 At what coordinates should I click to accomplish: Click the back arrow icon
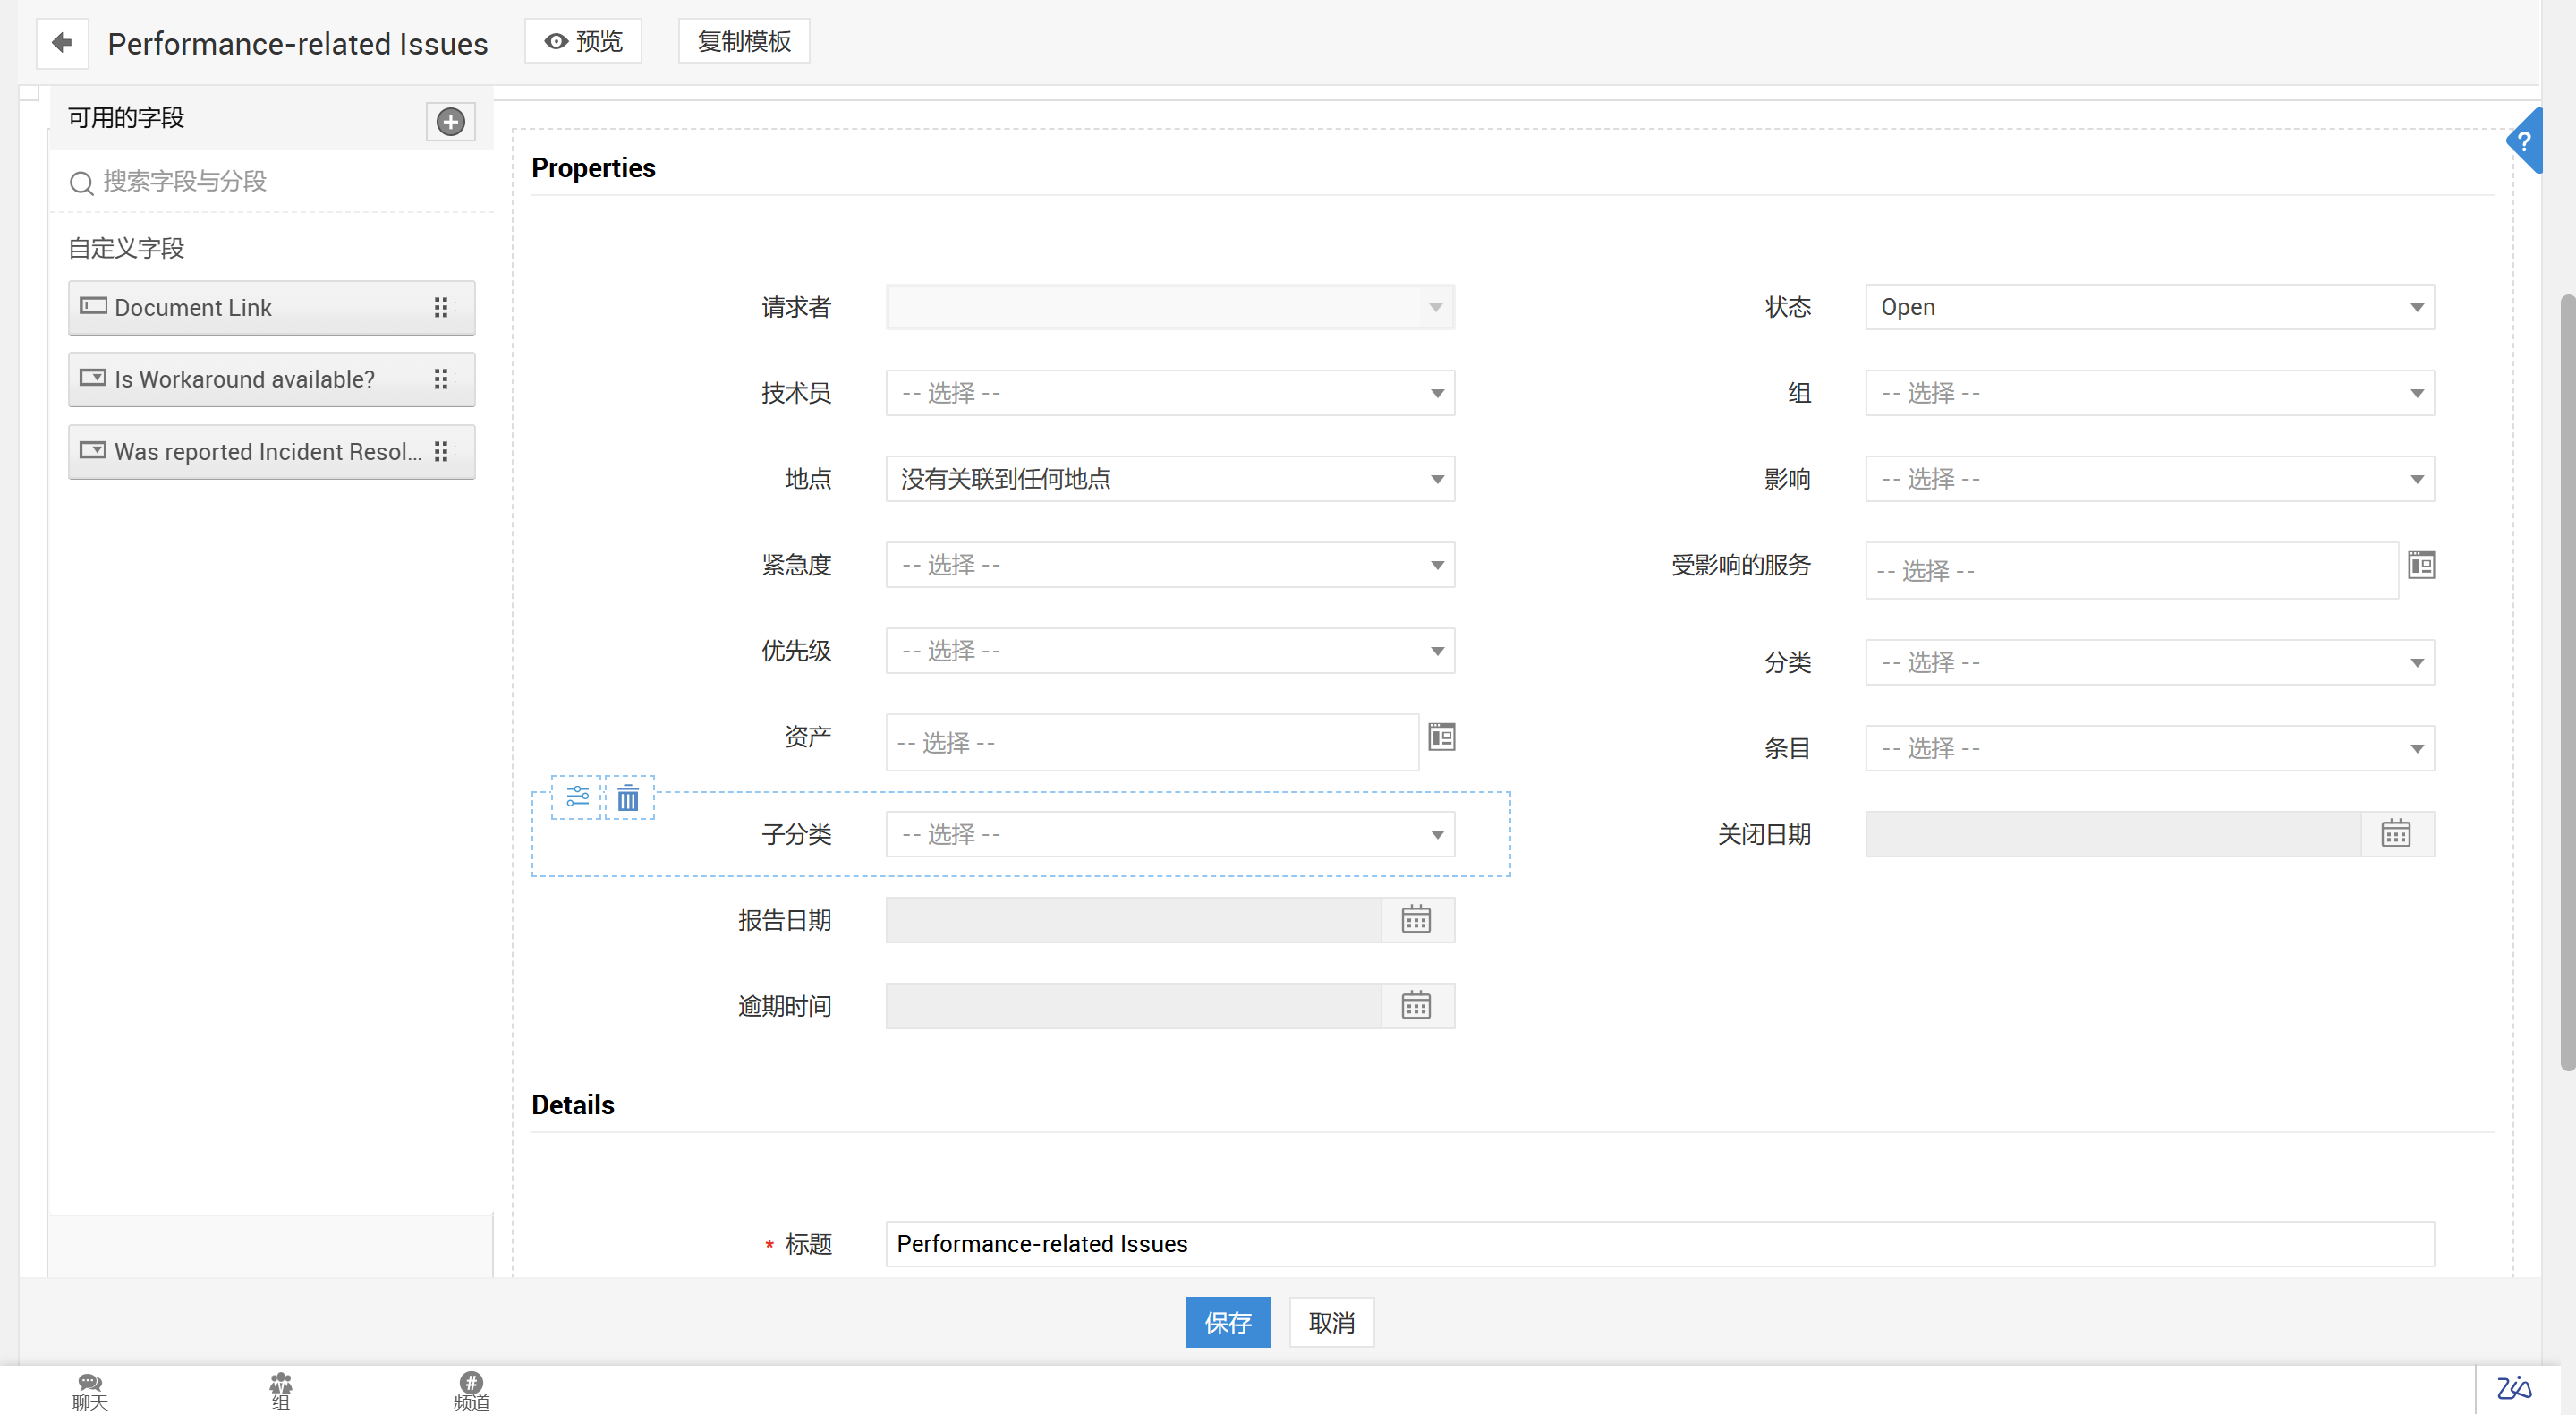tap(62, 43)
